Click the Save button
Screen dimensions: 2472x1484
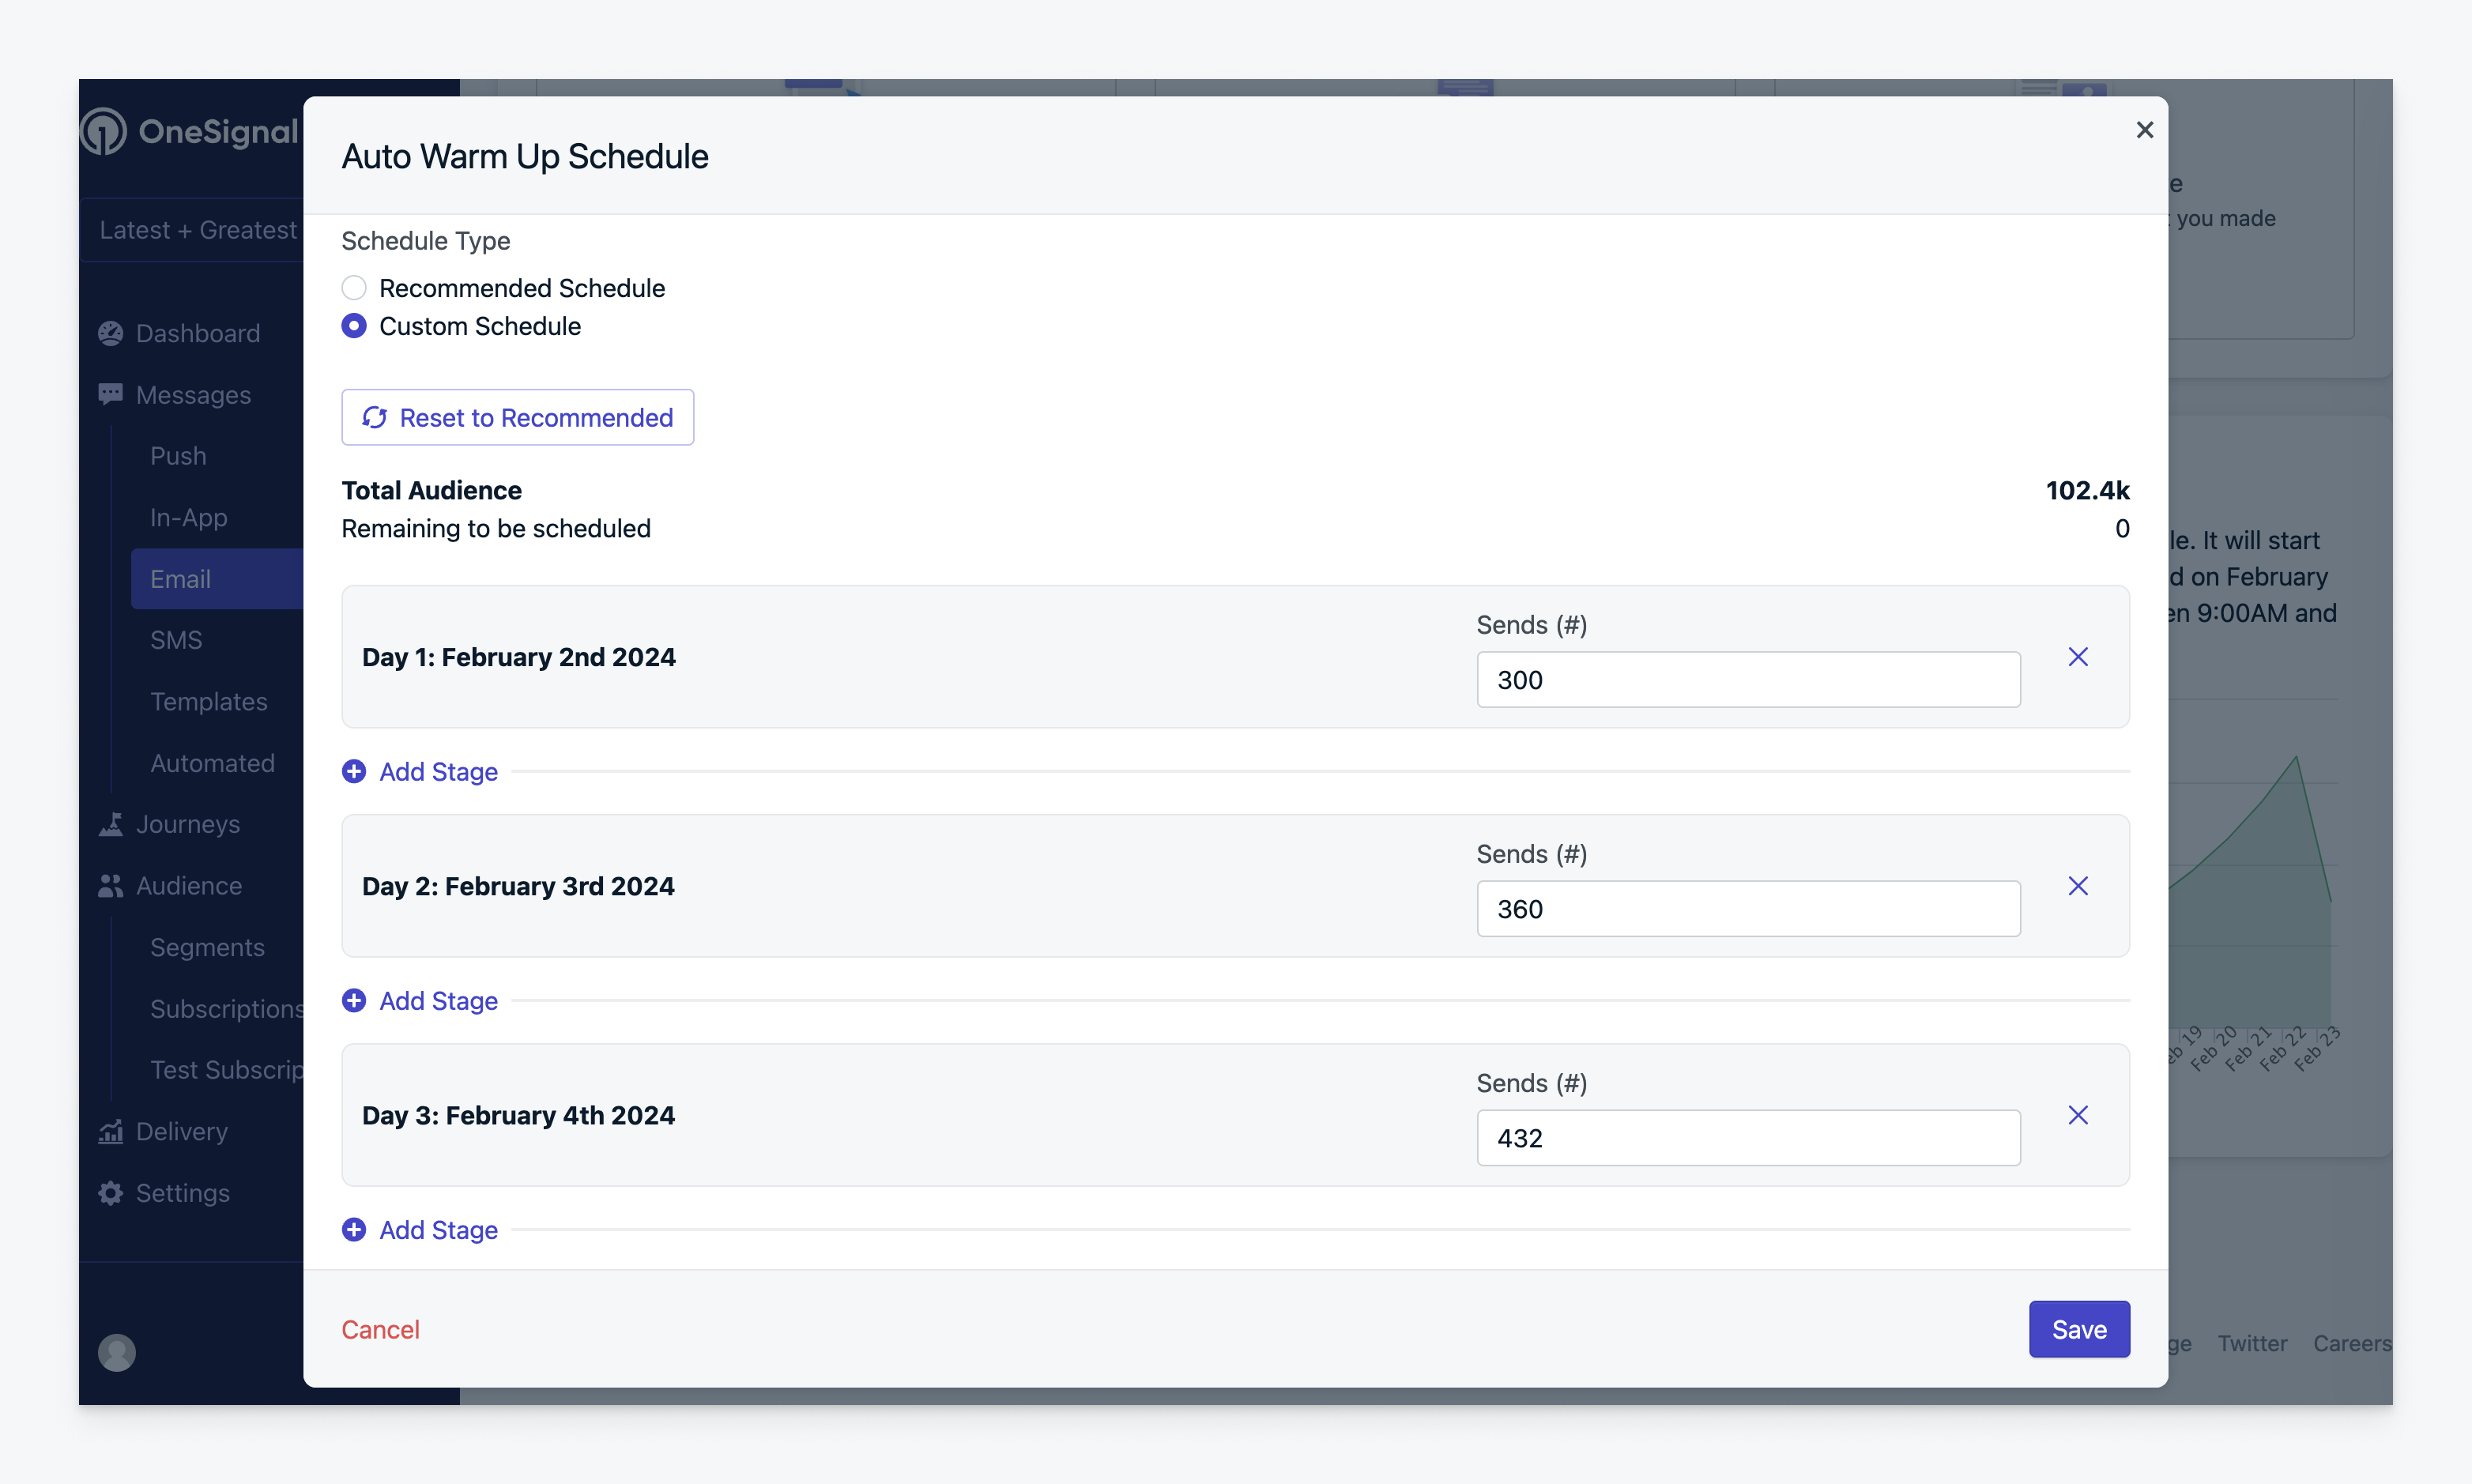2082,1328
